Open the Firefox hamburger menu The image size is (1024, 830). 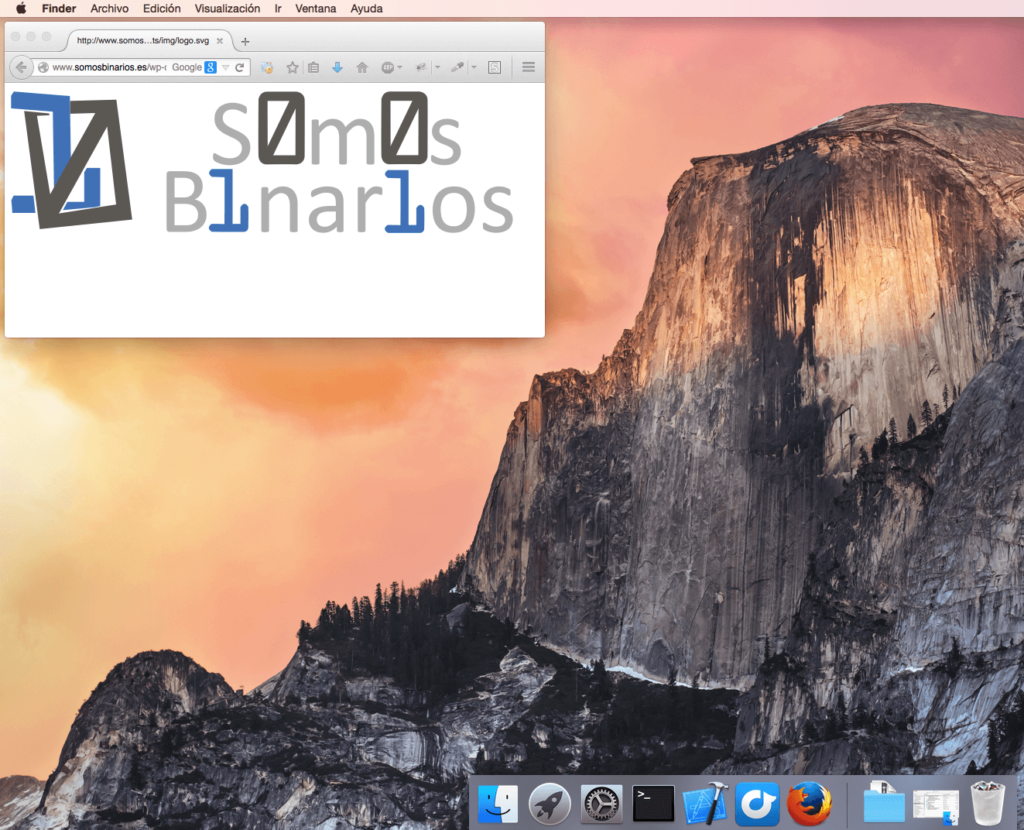528,67
